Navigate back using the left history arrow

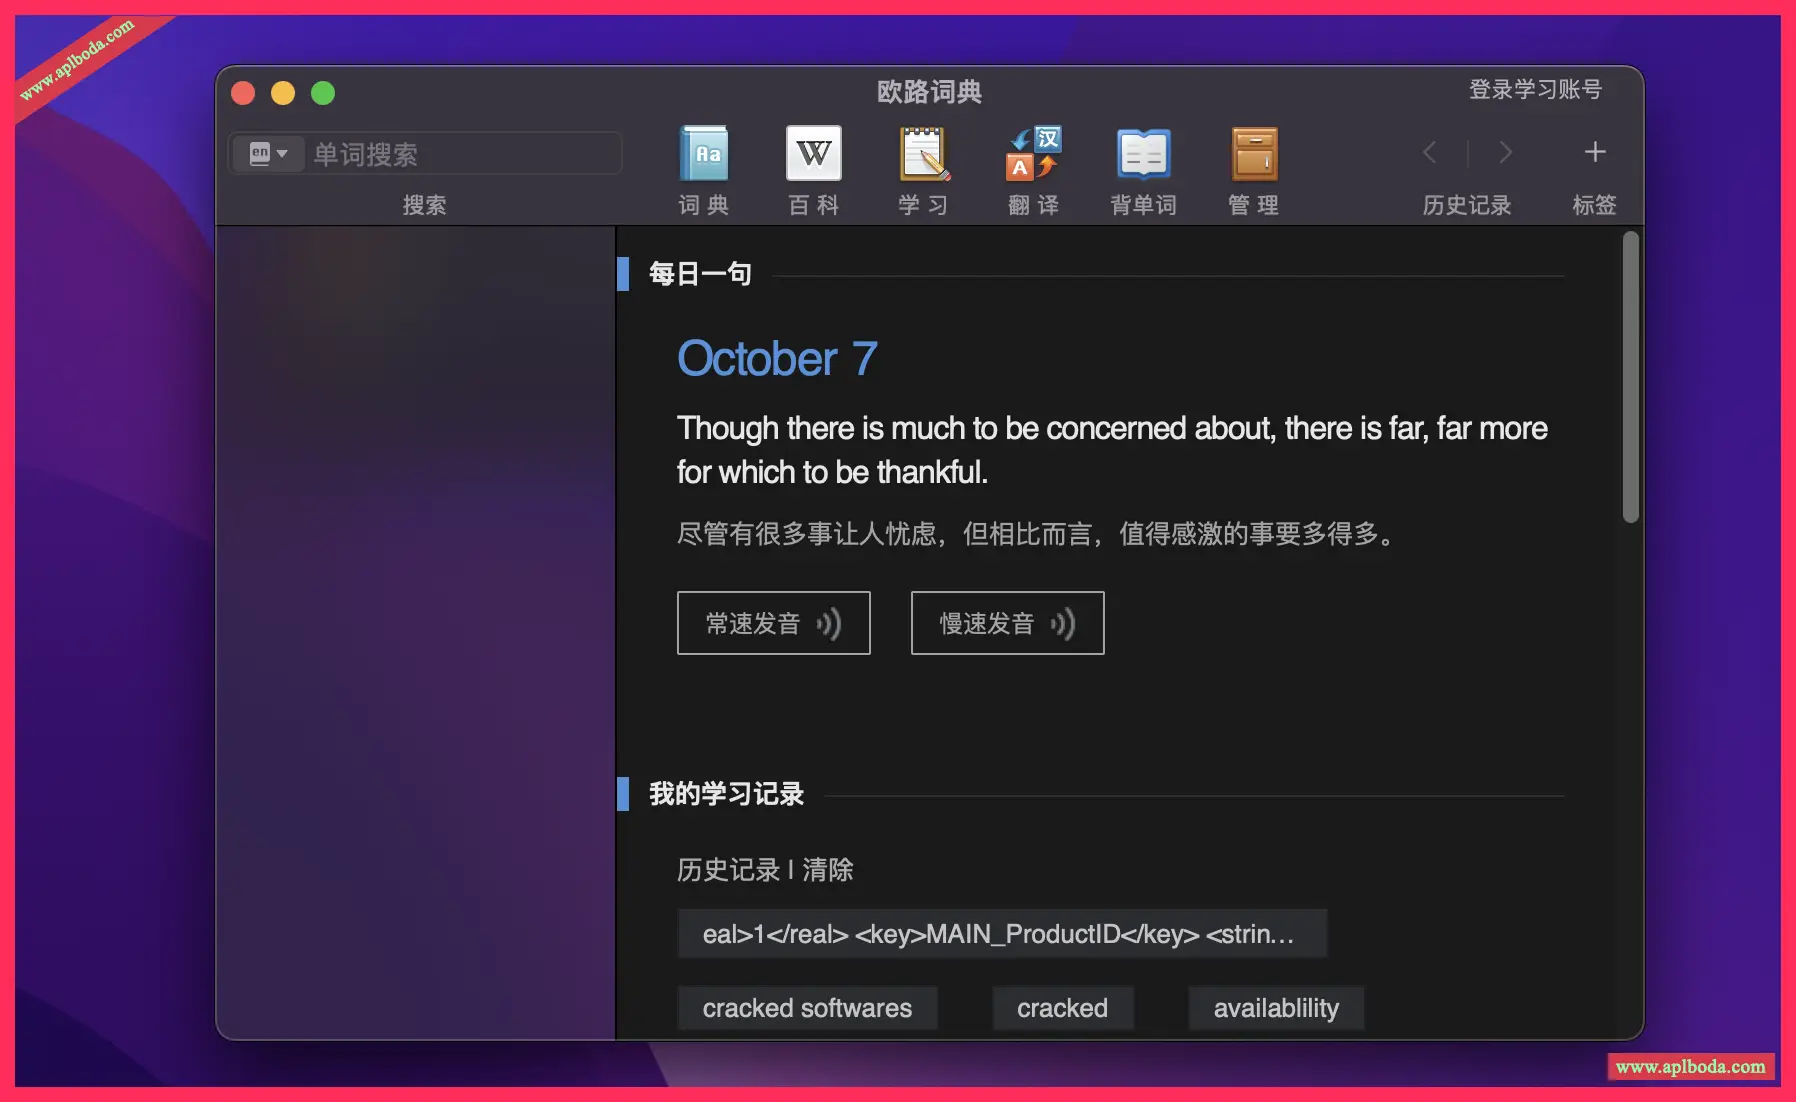(1430, 152)
